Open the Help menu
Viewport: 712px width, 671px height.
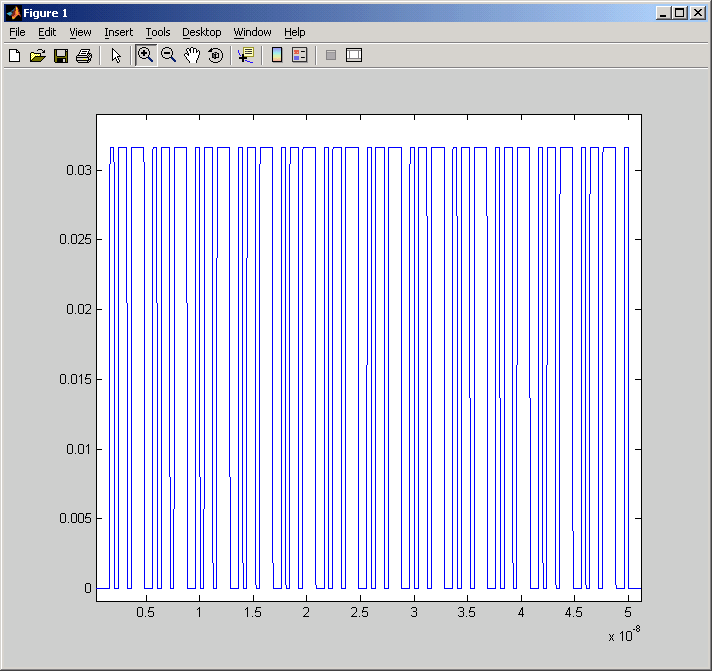click(294, 32)
